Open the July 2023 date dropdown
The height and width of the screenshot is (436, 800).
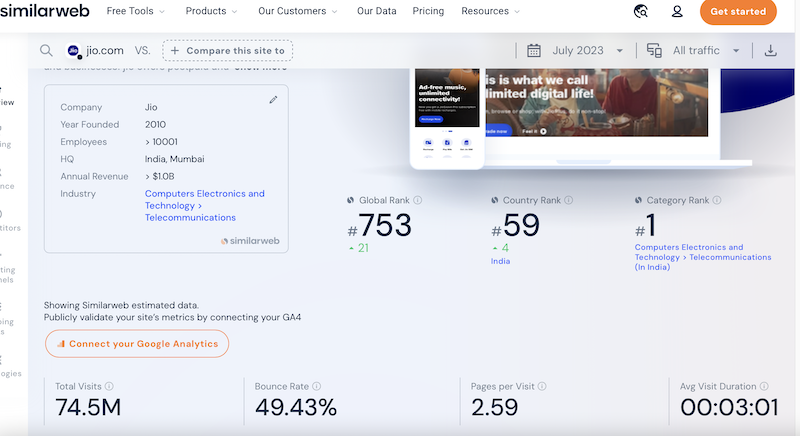pyautogui.click(x=575, y=51)
